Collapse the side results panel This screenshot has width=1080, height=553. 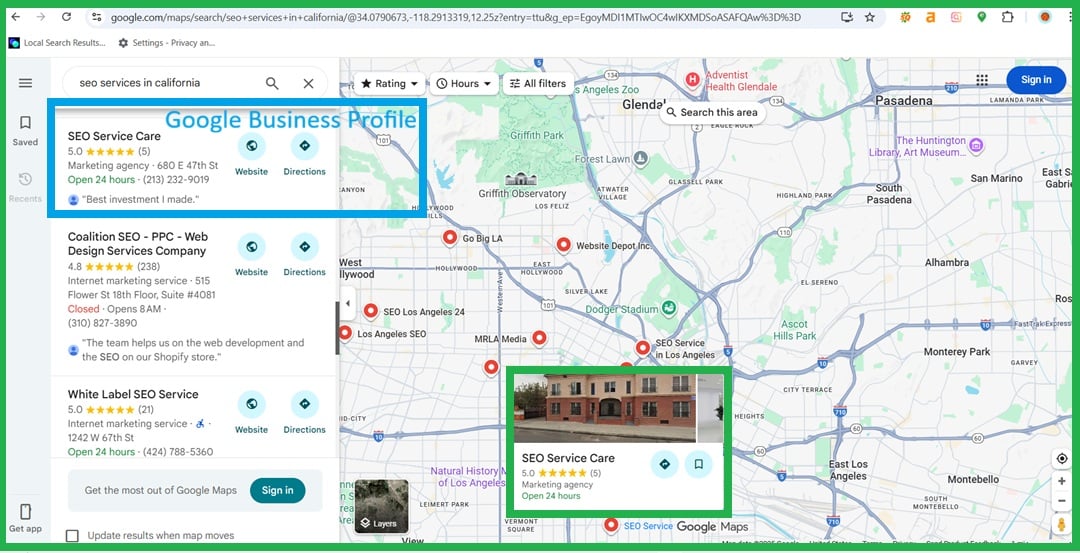347,304
